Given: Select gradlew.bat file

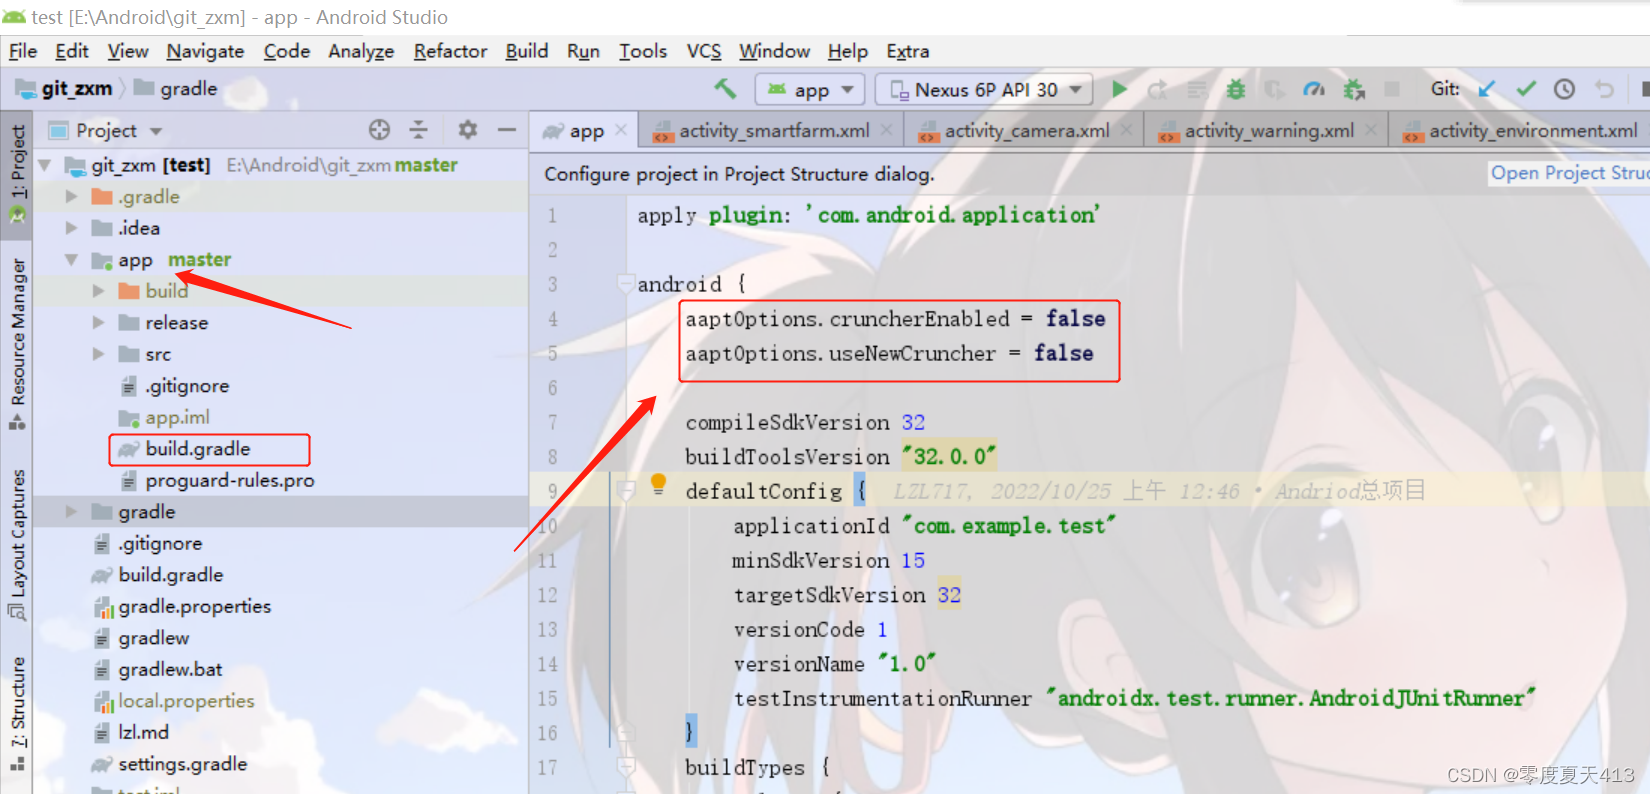Looking at the screenshot, I should [x=170, y=670].
